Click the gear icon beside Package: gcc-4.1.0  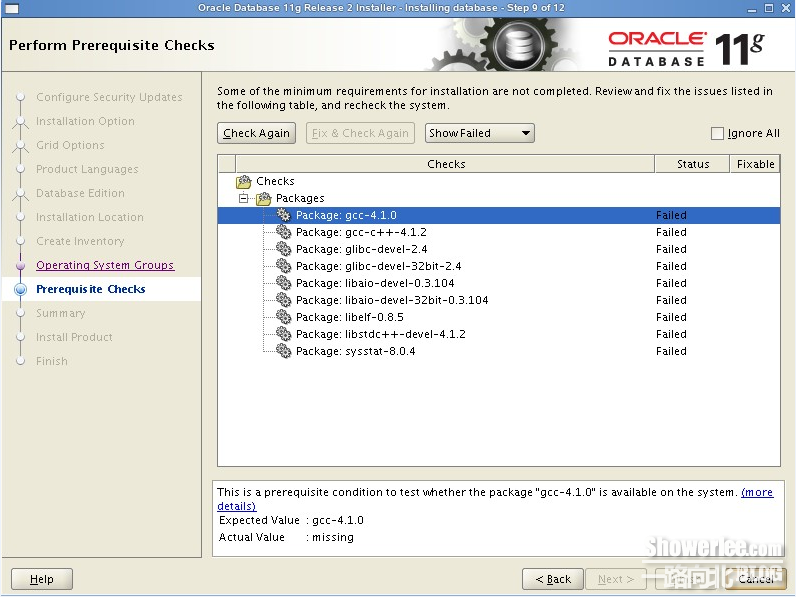coord(284,215)
